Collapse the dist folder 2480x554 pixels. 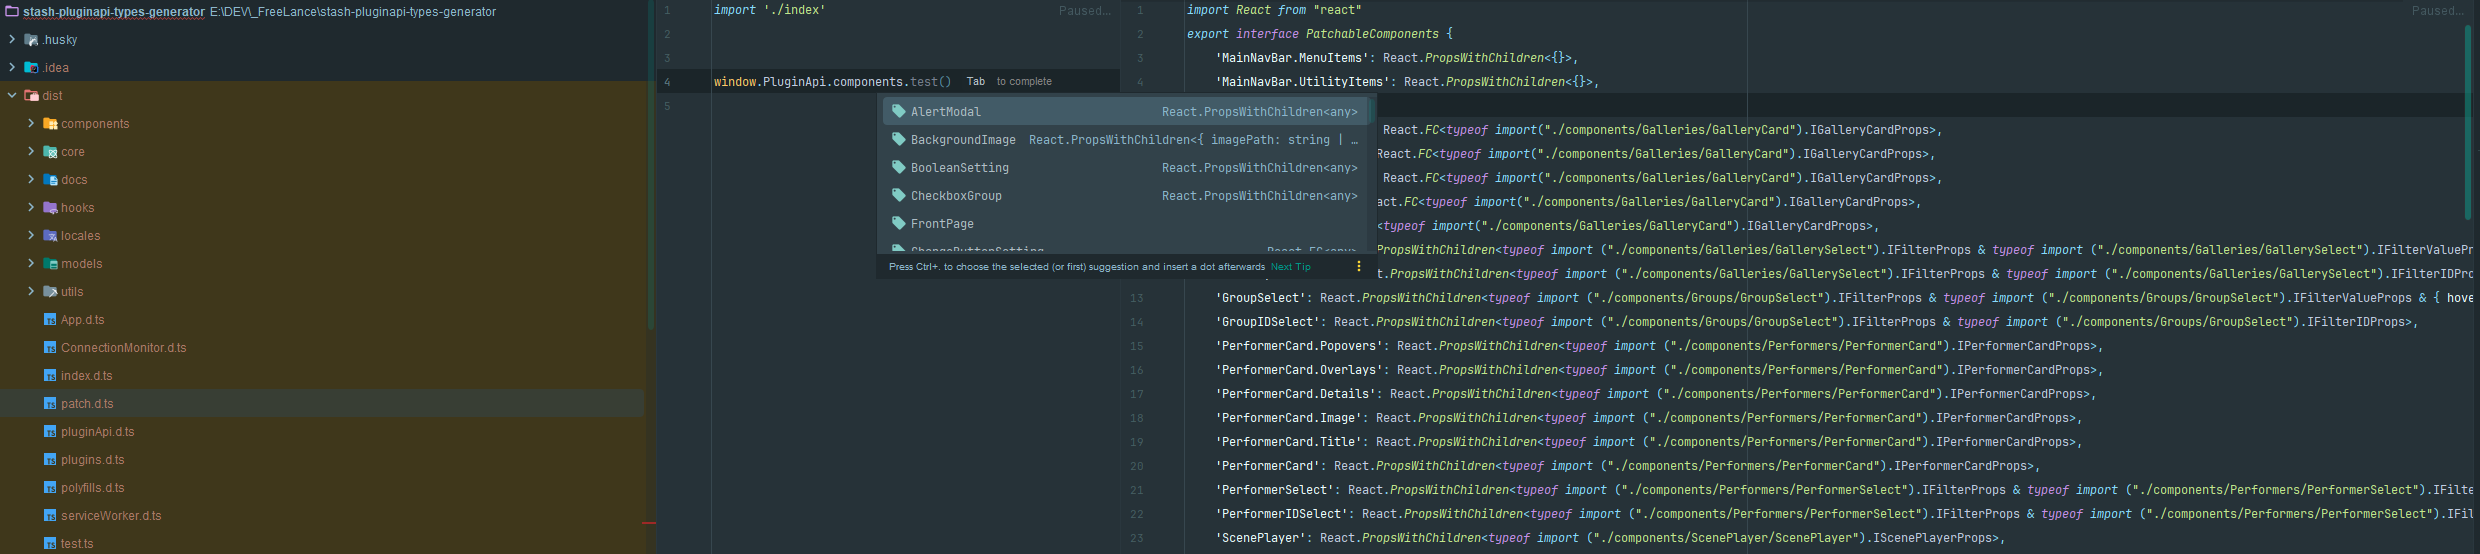(12, 96)
